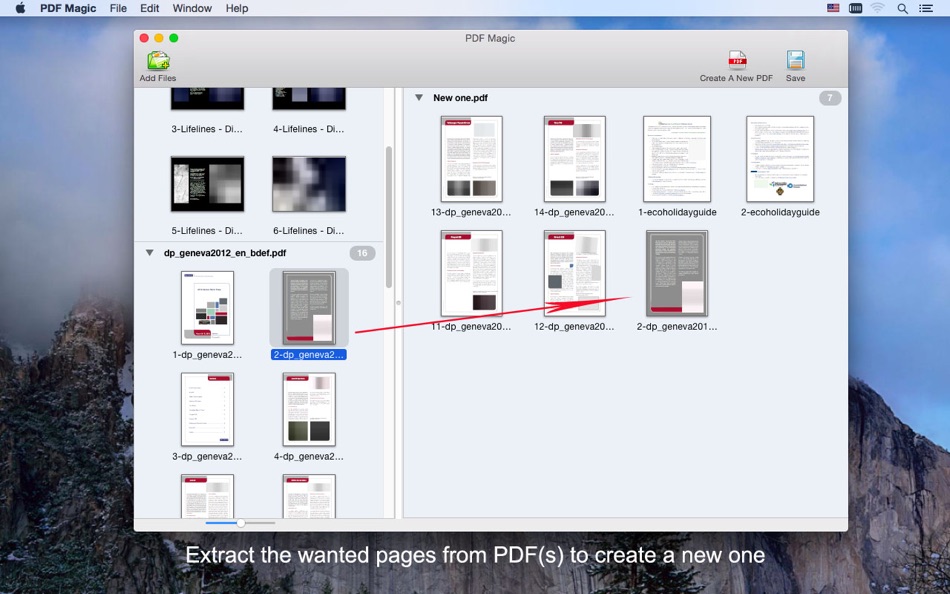This screenshot has width=950, height=594.
Task: Click the panel splitter handle dot
Action: tap(399, 302)
